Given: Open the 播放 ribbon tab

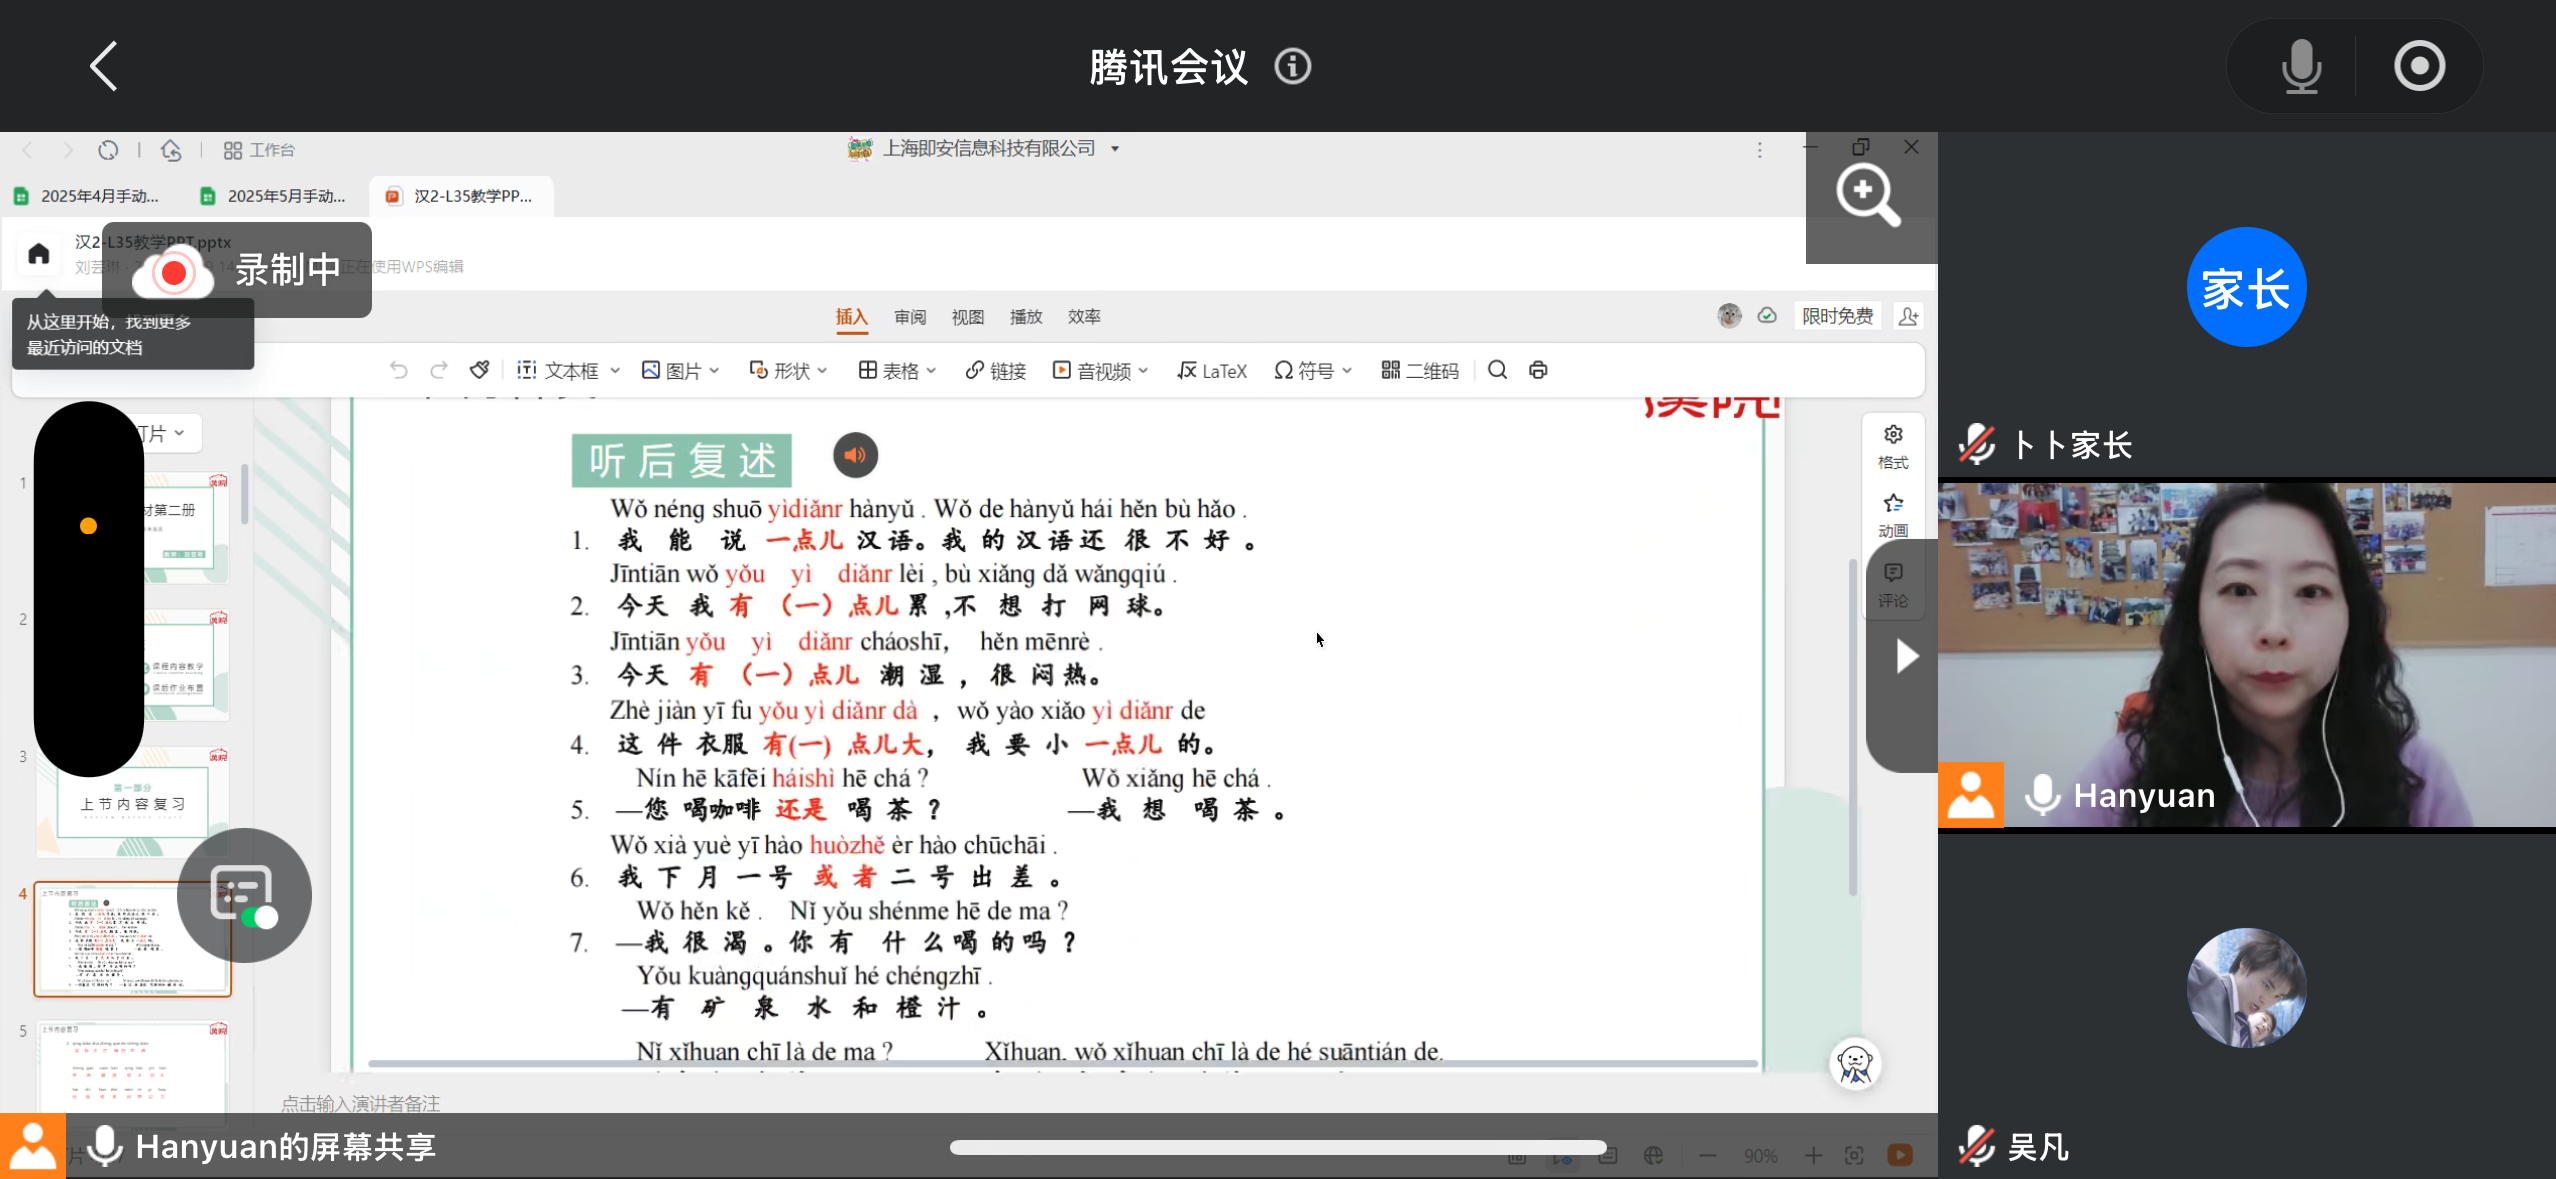Looking at the screenshot, I should point(1026,317).
